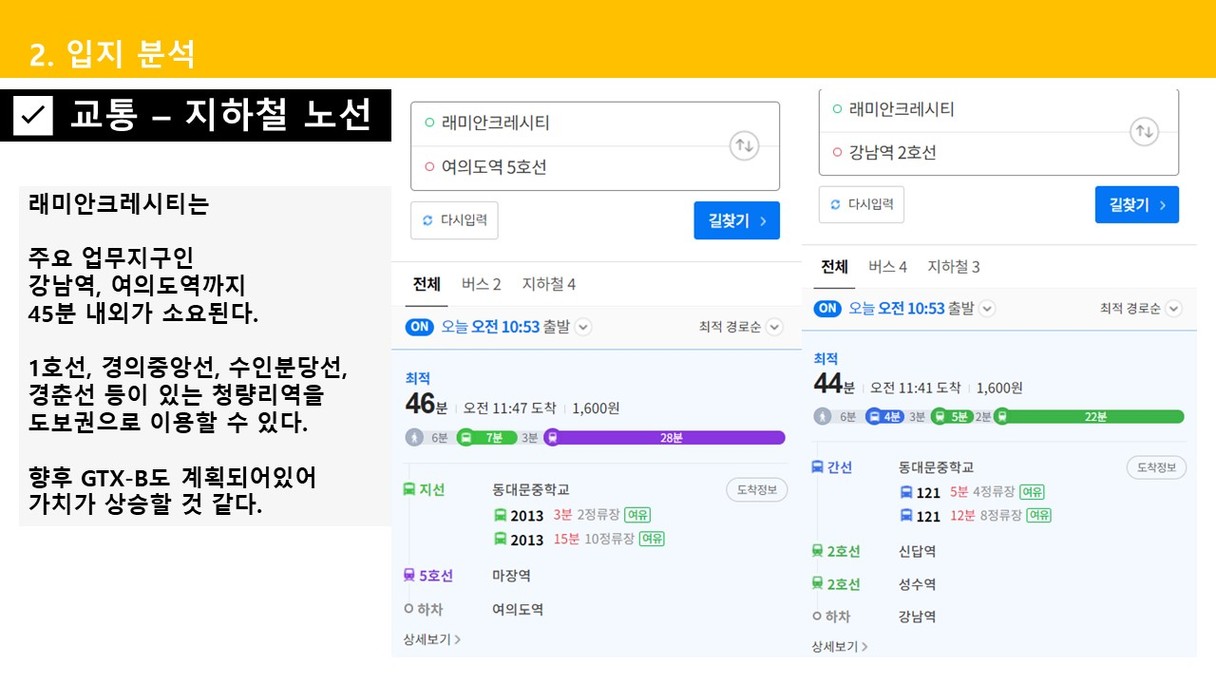Swap origin and destination for 여의도역 route

click(744, 146)
